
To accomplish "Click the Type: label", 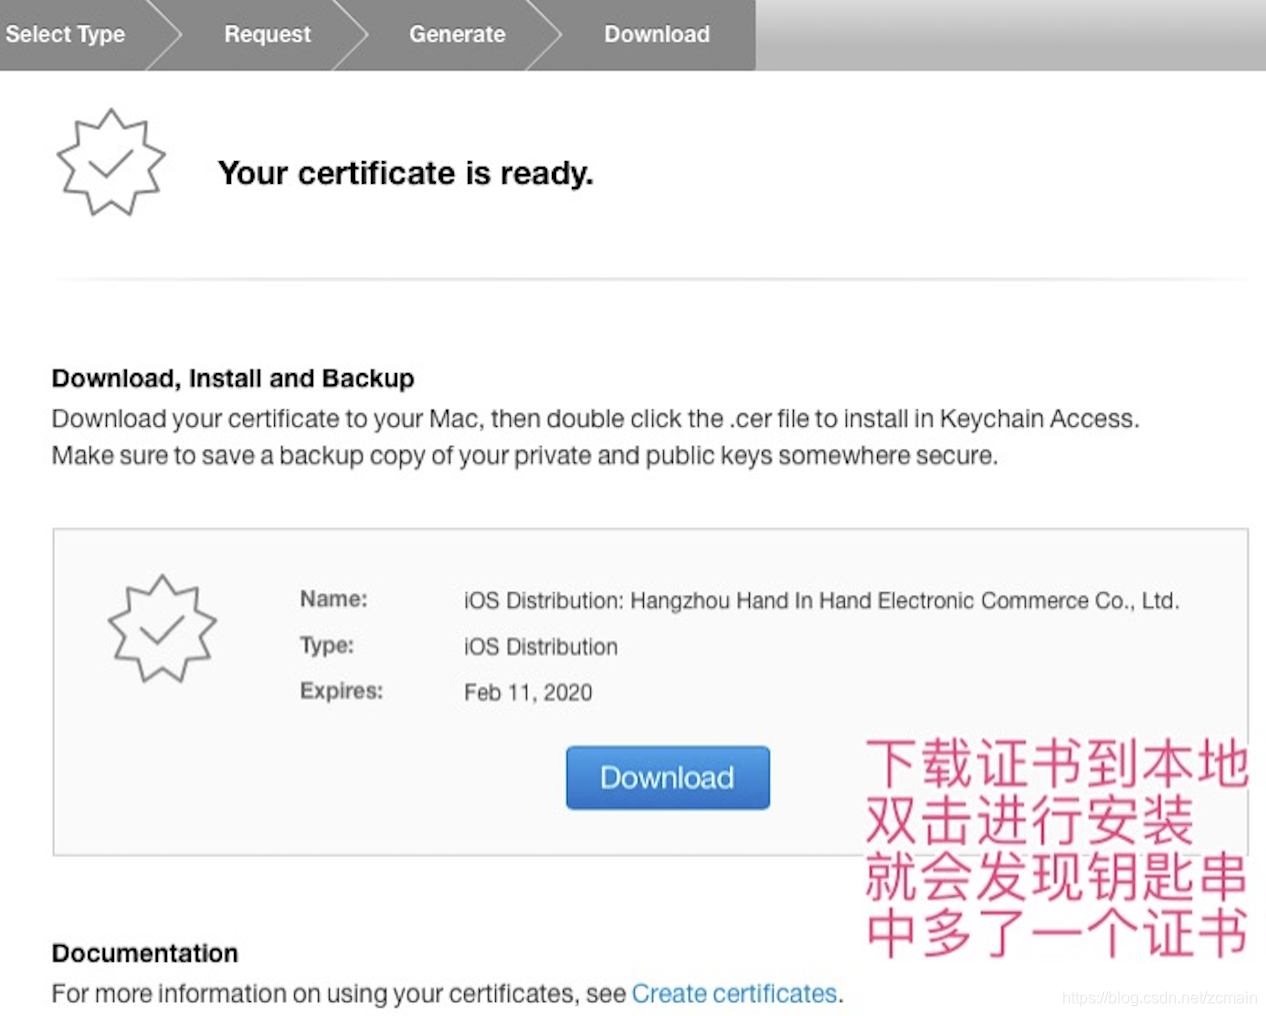I will [x=327, y=645].
